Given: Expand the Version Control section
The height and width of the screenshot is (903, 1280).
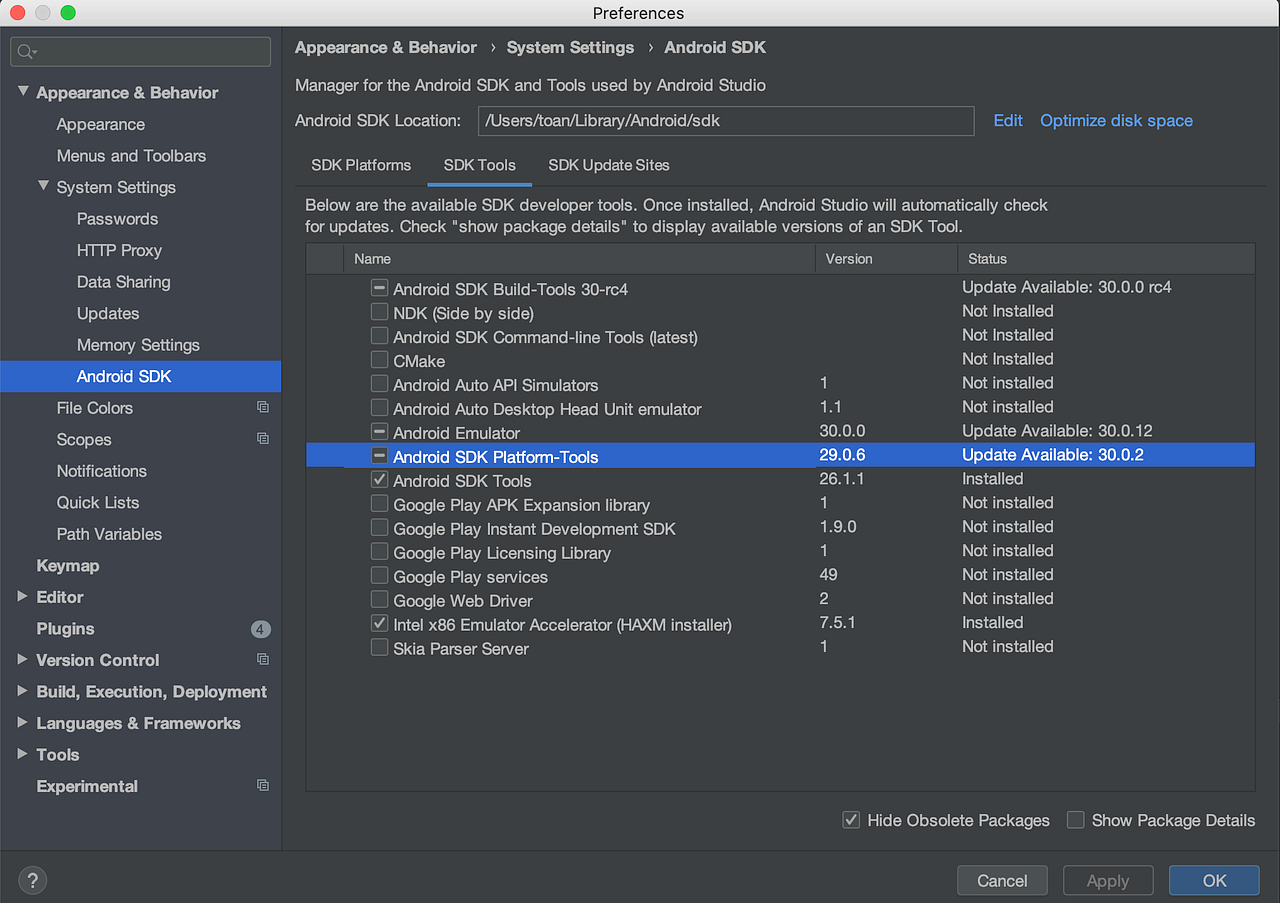Looking at the screenshot, I should click(x=23, y=660).
